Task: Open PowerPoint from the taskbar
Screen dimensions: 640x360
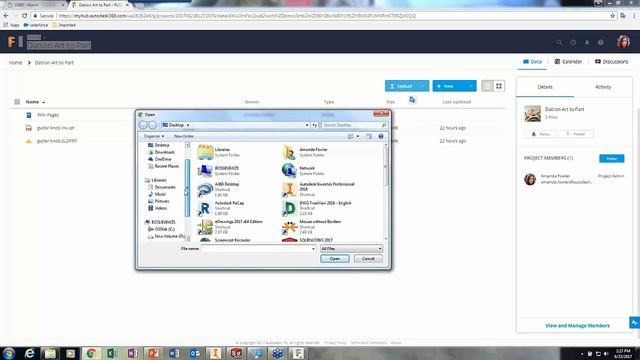Action: point(153,353)
